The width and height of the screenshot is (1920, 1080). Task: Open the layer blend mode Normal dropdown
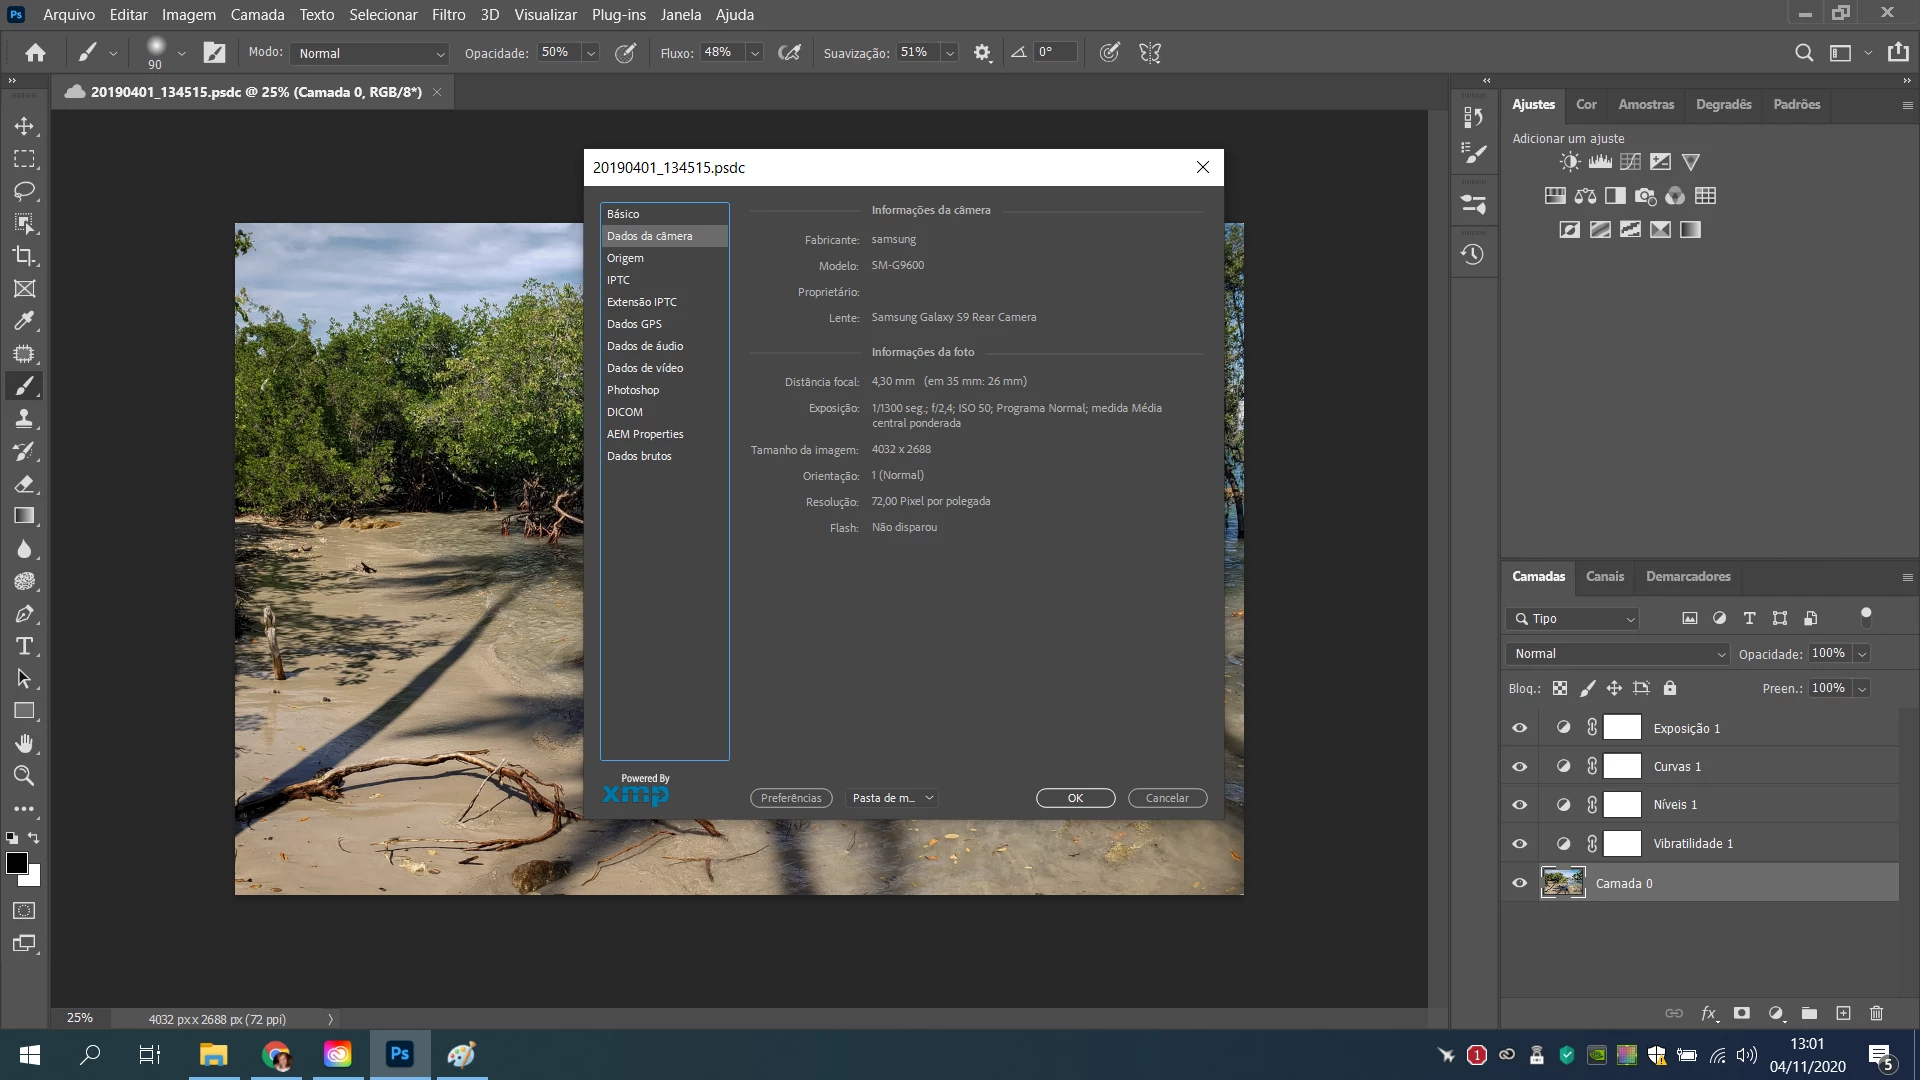[1617, 654]
